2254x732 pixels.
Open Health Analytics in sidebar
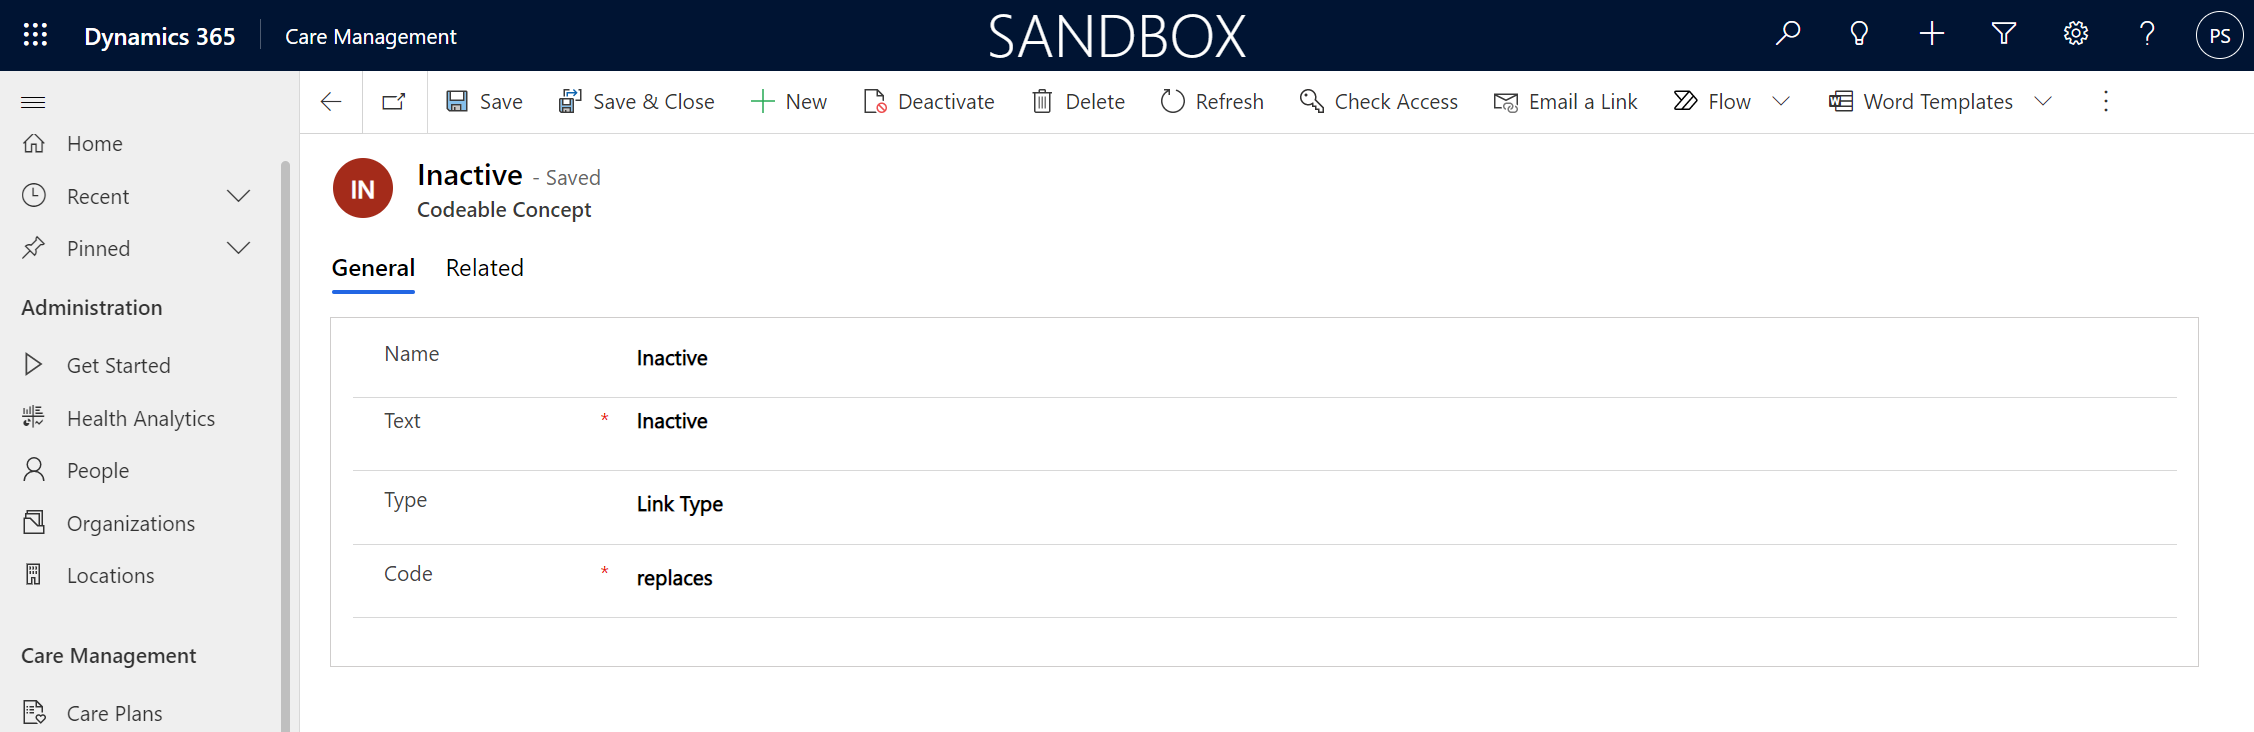click(140, 418)
